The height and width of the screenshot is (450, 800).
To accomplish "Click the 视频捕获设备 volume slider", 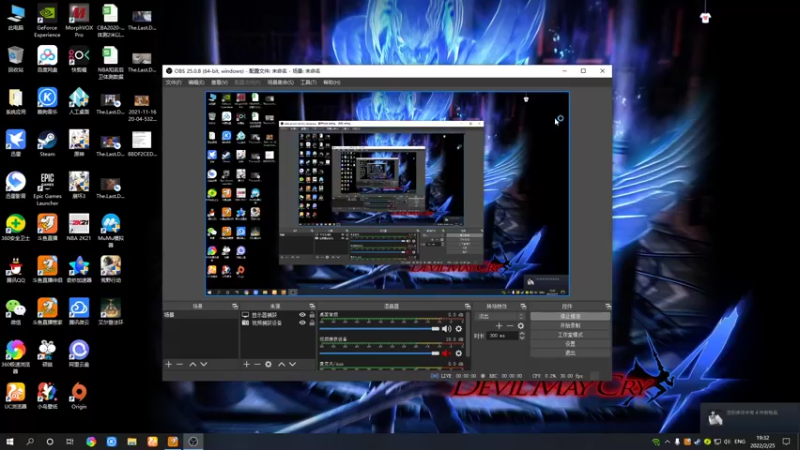I will pos(379,353).
